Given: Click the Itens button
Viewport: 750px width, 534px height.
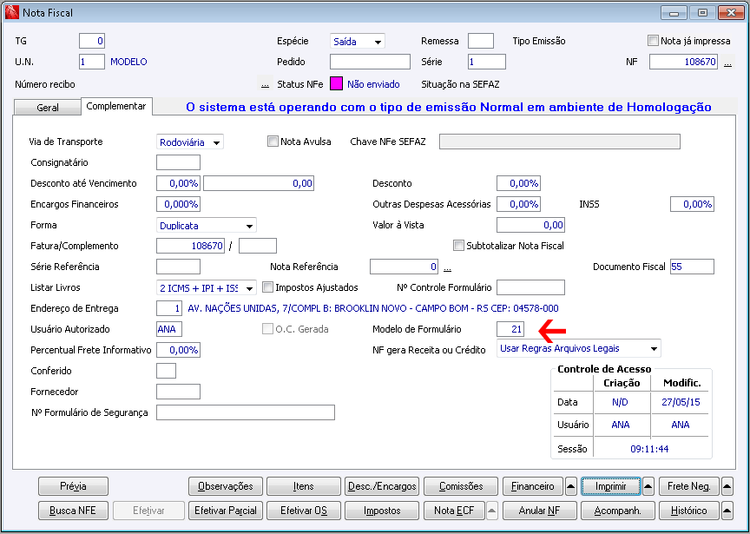Looking at the screenshot, I should pyautogui.click(x=303, y=487).
